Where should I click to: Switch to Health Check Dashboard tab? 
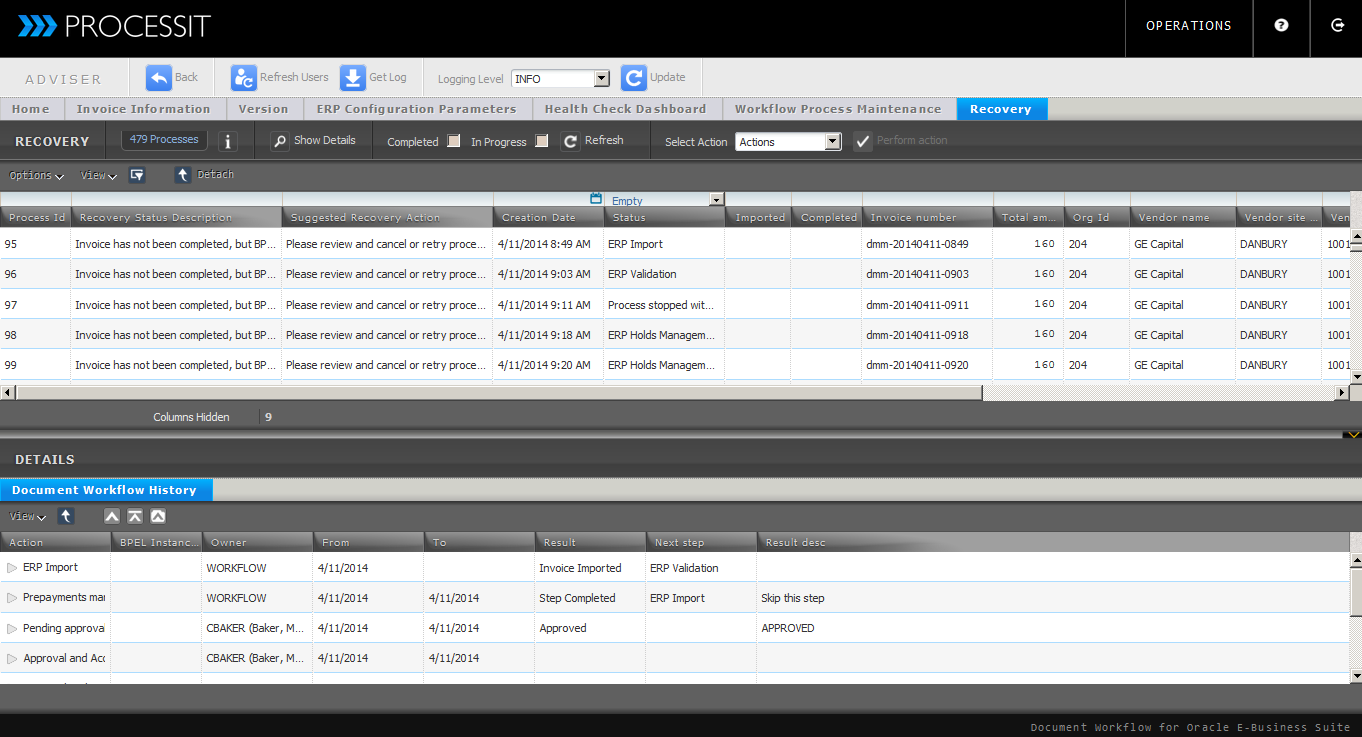[625, 109]
